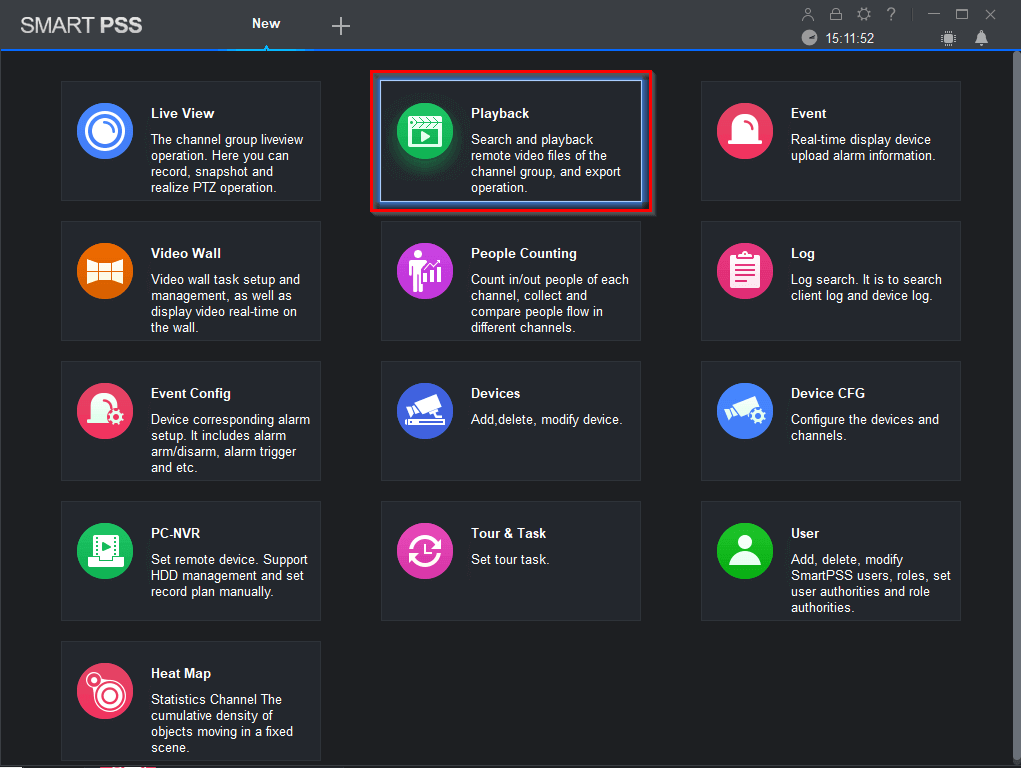Show alarm notifications via the bell icon
This screenshot has height=768, width=1021.
tap(981, 38)
